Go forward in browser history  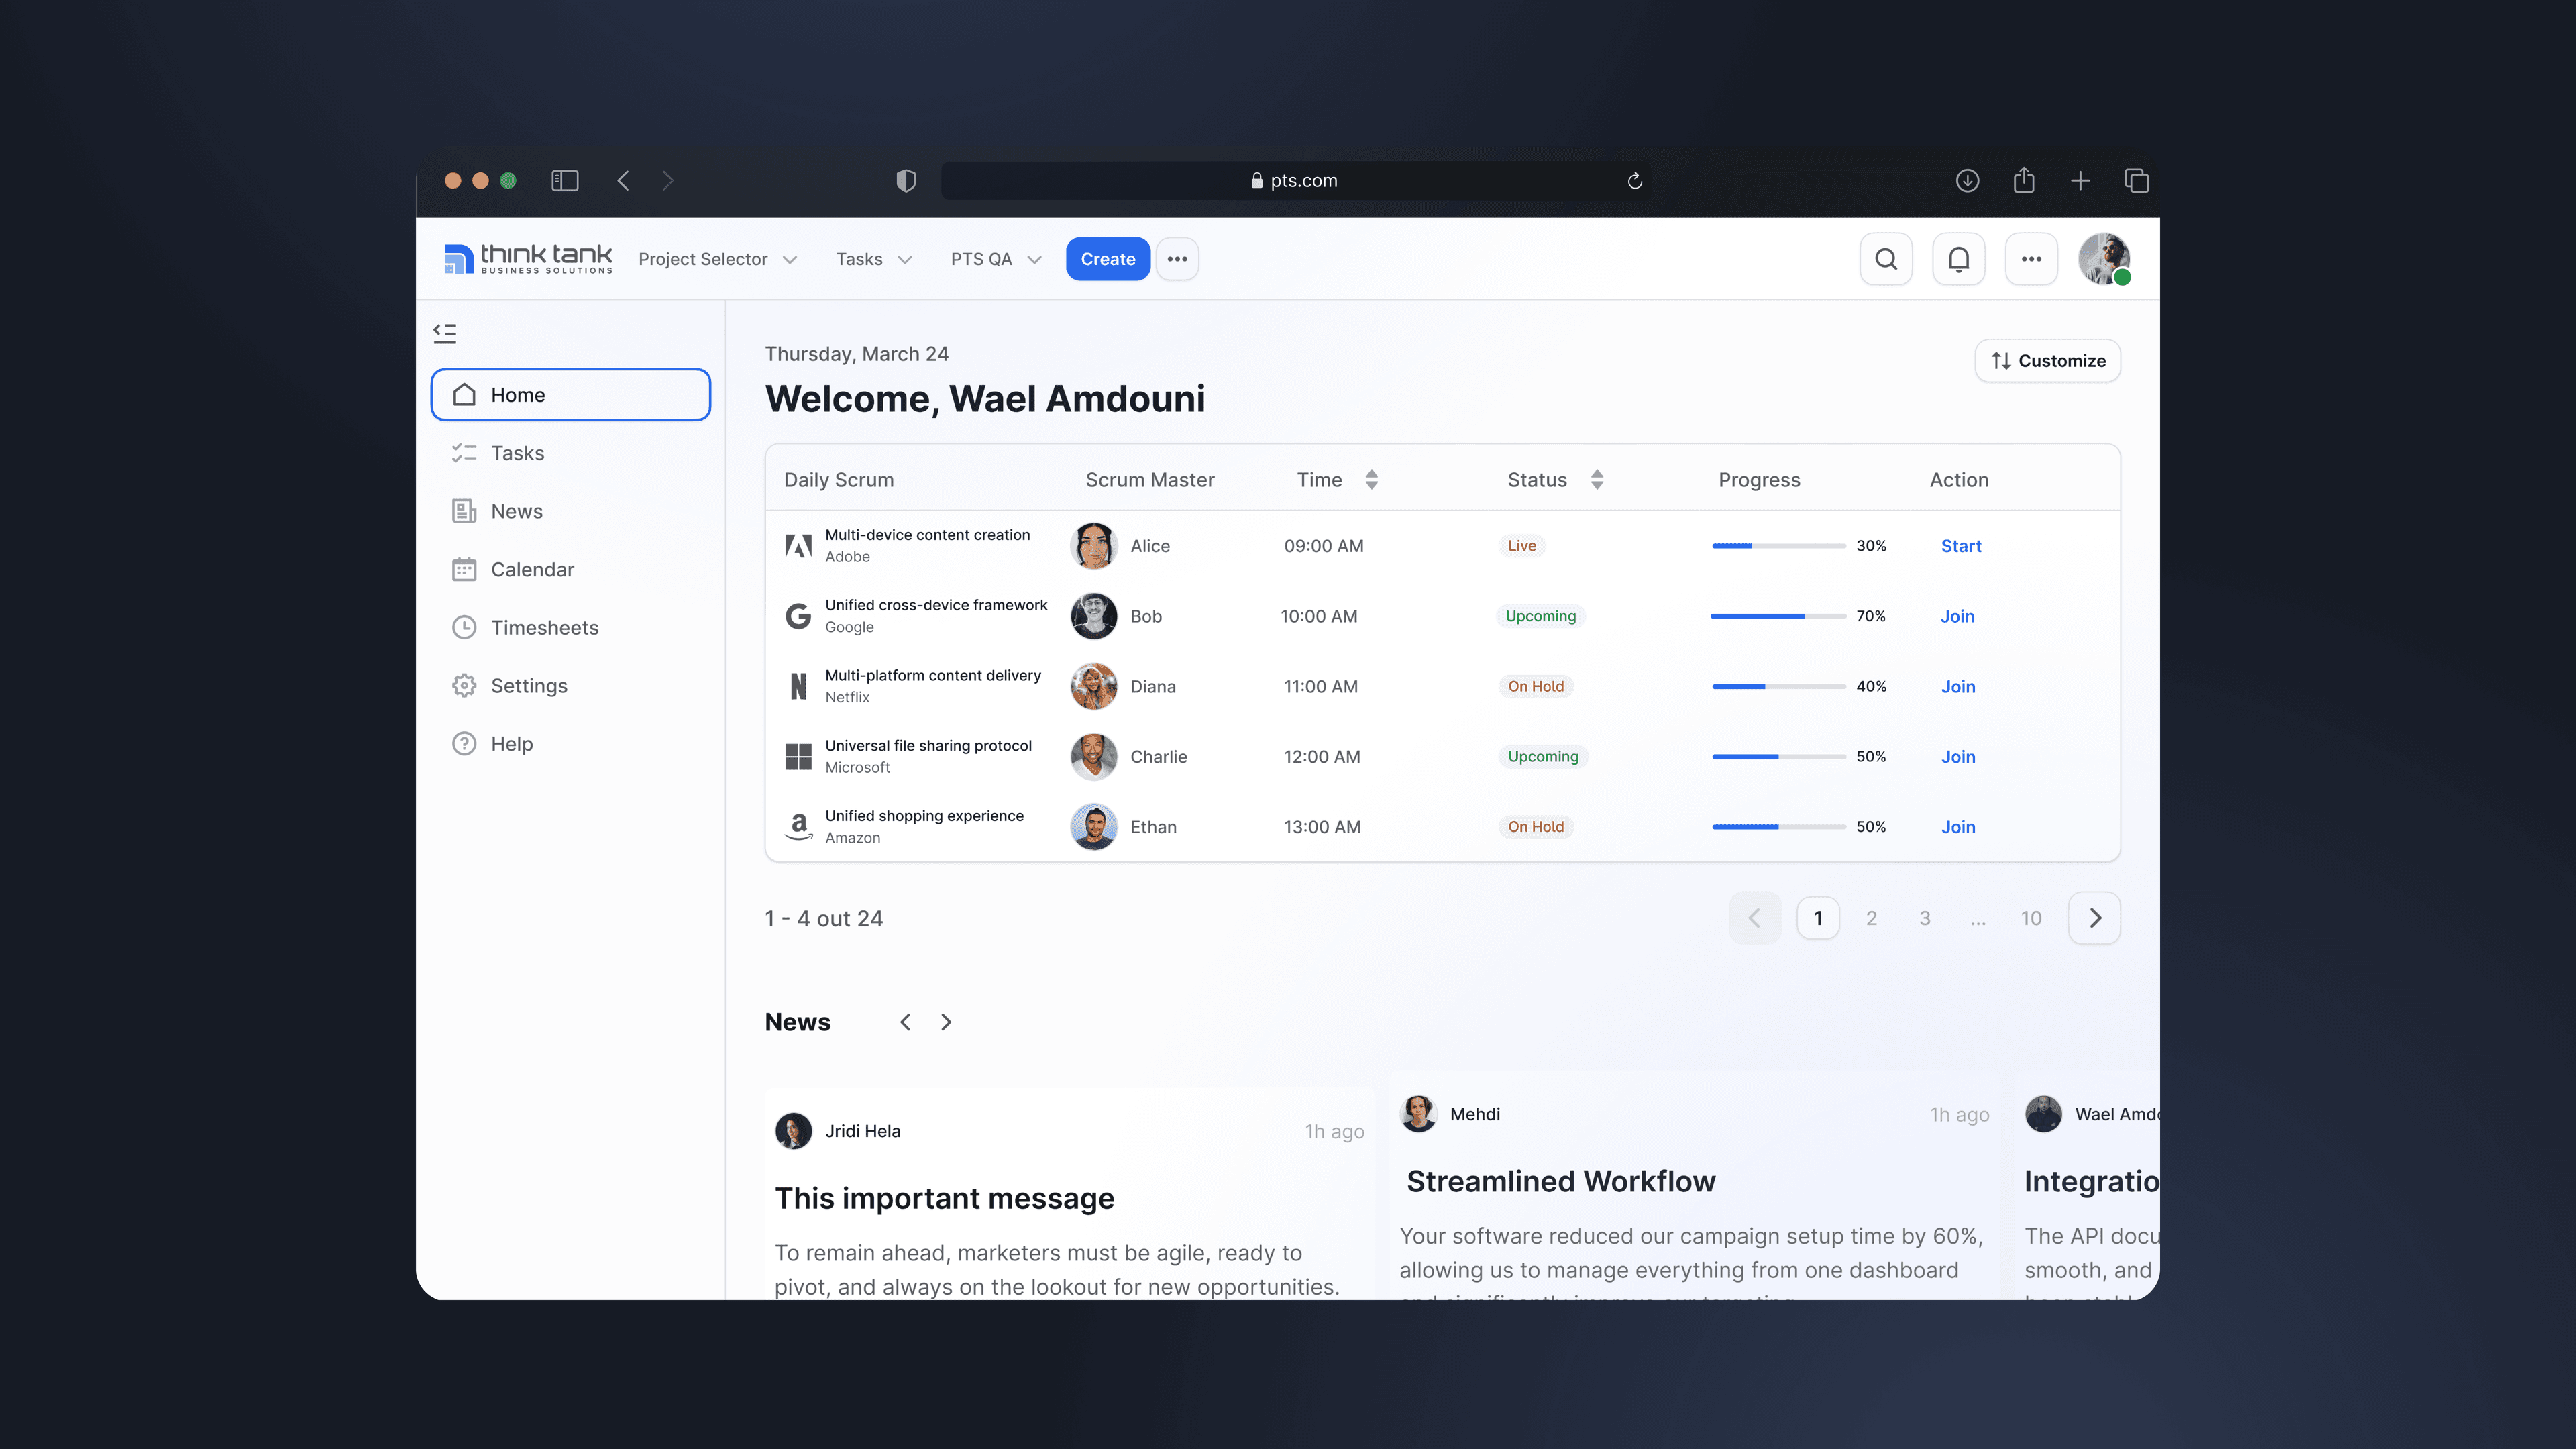pos(668,181)
